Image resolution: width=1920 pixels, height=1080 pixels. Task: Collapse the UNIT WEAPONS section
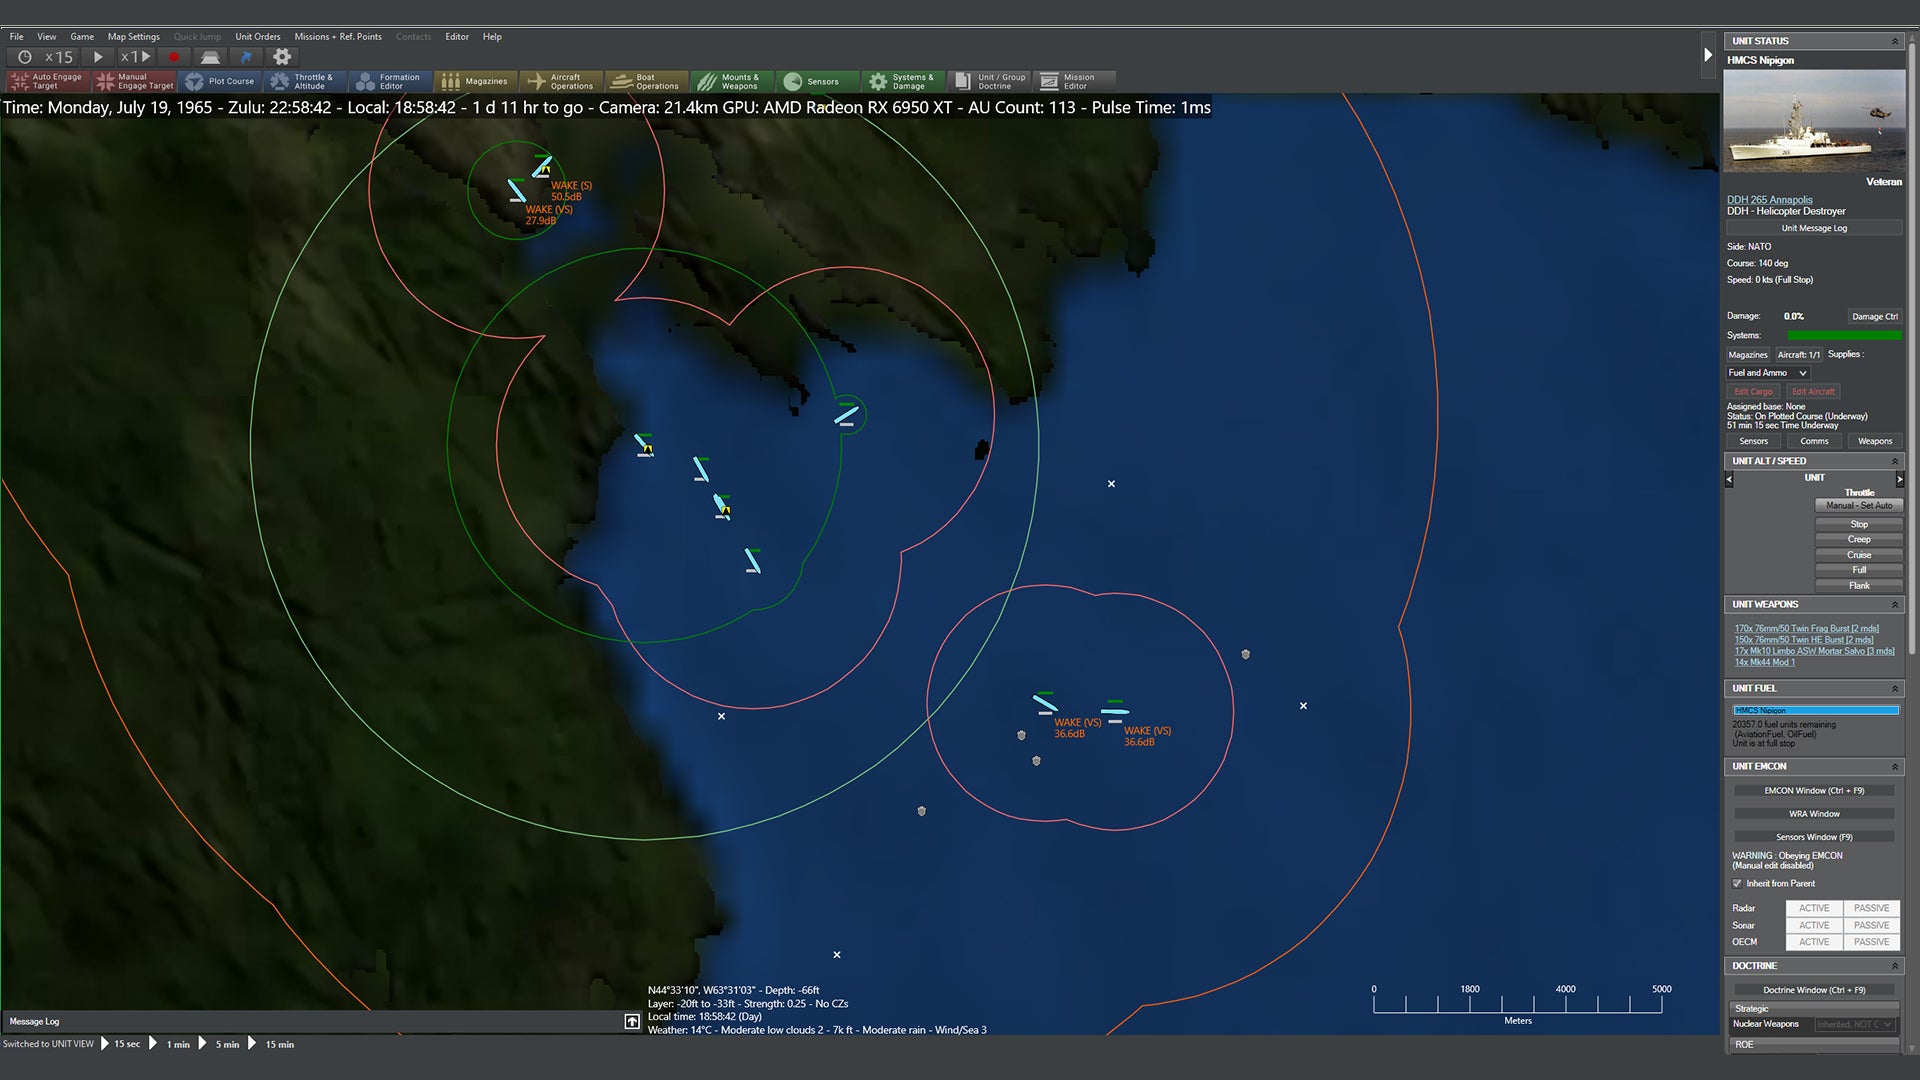(x=1896, y=604)
